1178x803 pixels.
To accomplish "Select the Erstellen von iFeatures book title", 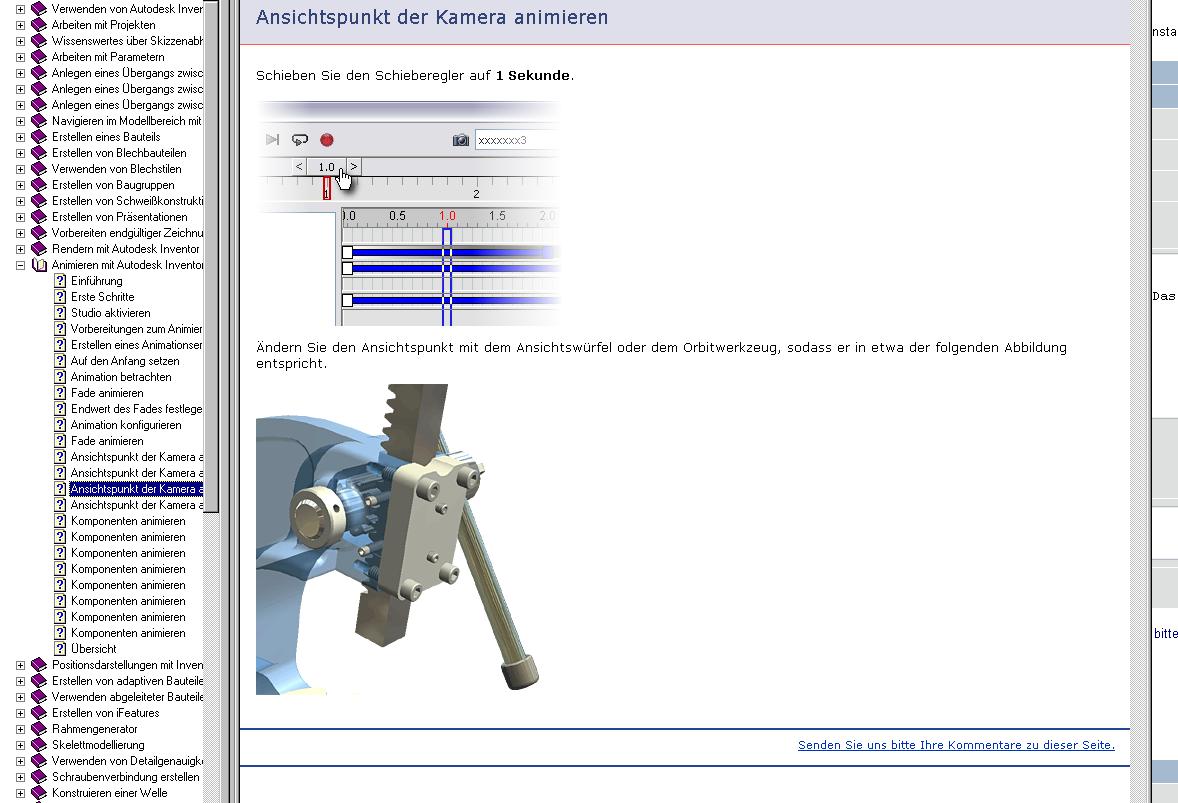I will (x=106, y=714).
